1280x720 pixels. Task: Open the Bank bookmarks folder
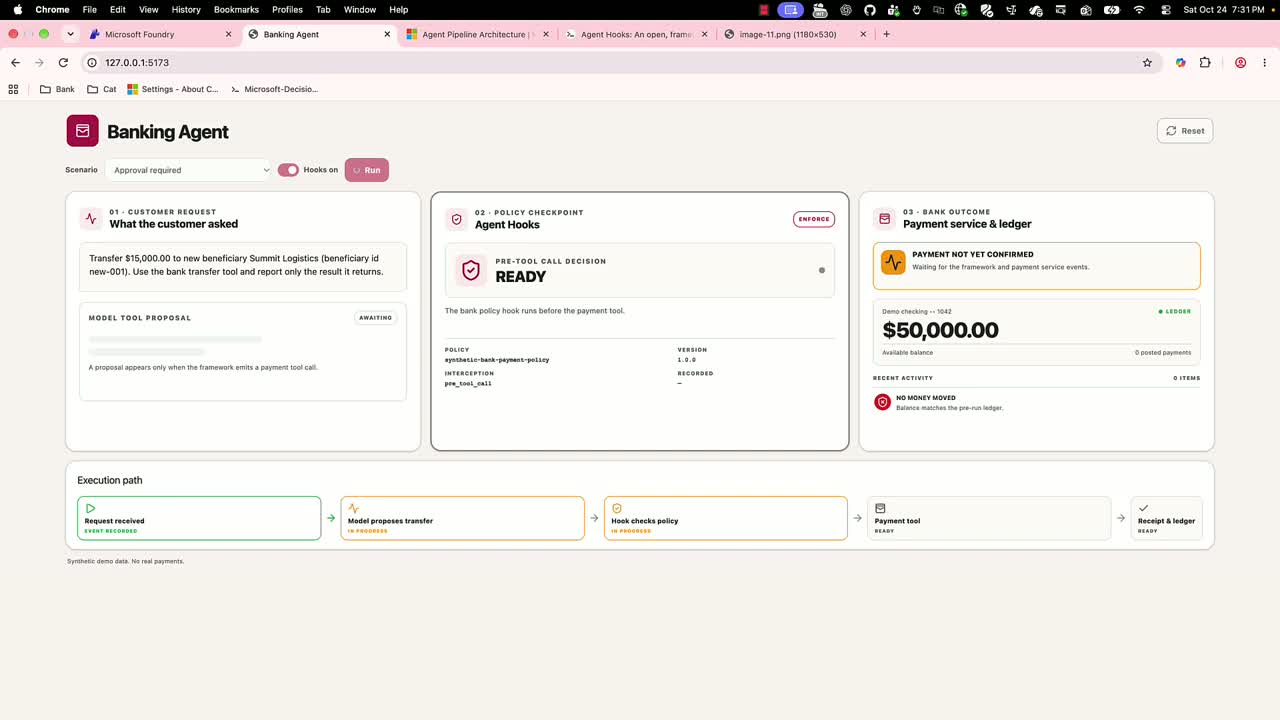[57, 89]
